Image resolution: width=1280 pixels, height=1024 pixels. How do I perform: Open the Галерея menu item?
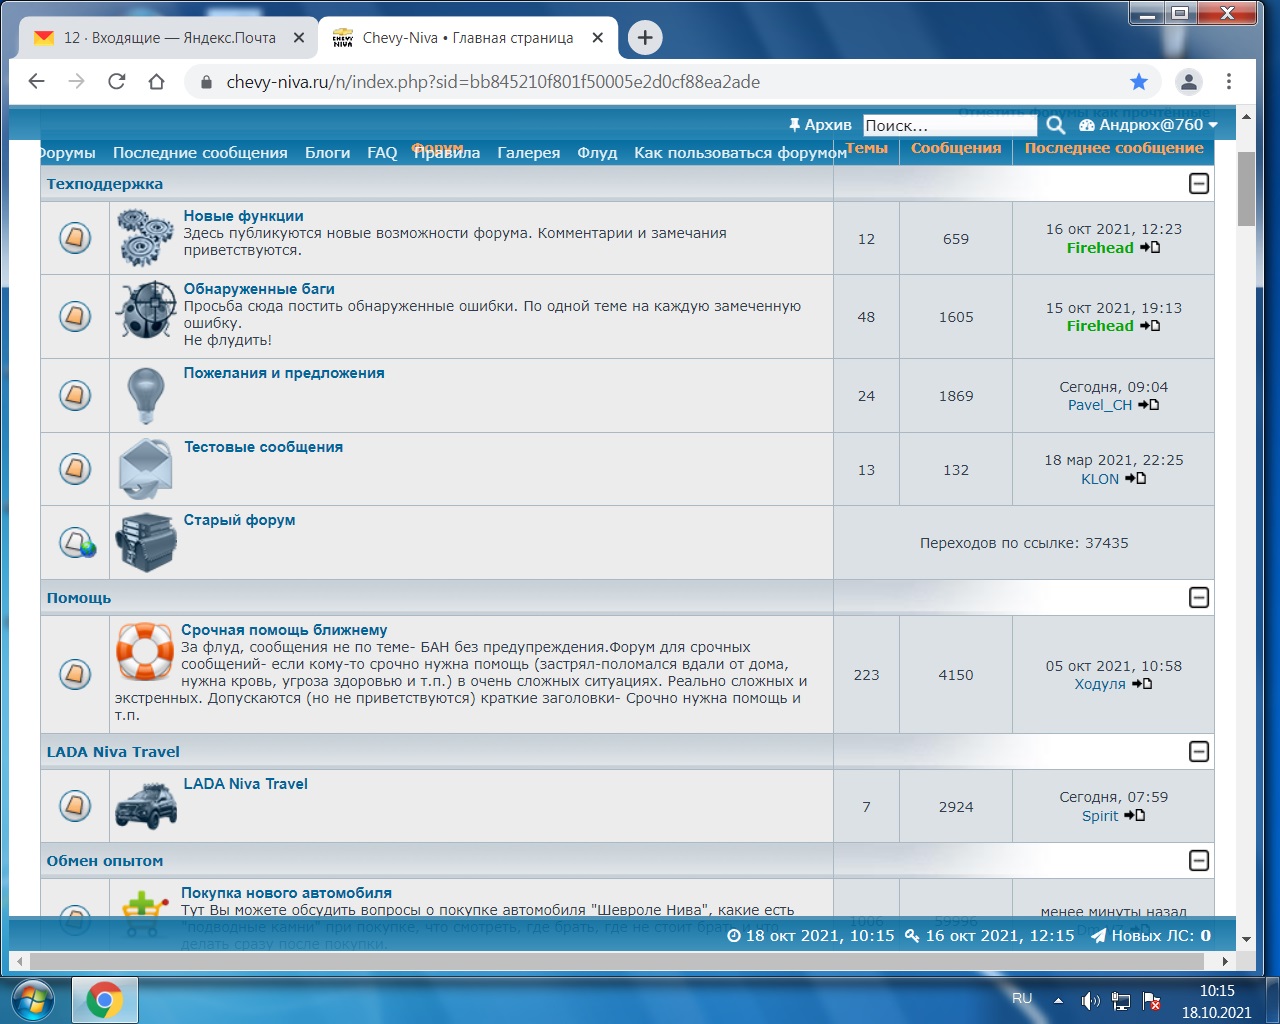point(528,153)
